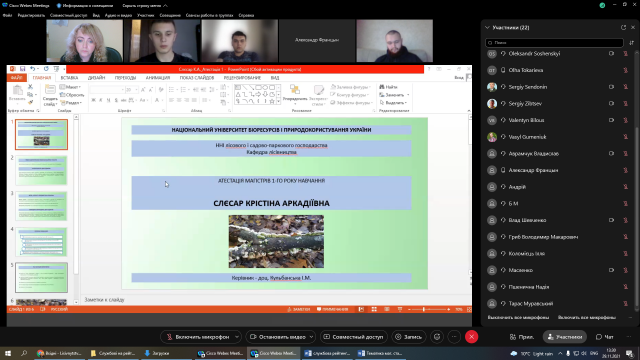The height and width of the screenshot is (360, 640).
Task: End meeting with red X button
Action: tap(471, 337)
